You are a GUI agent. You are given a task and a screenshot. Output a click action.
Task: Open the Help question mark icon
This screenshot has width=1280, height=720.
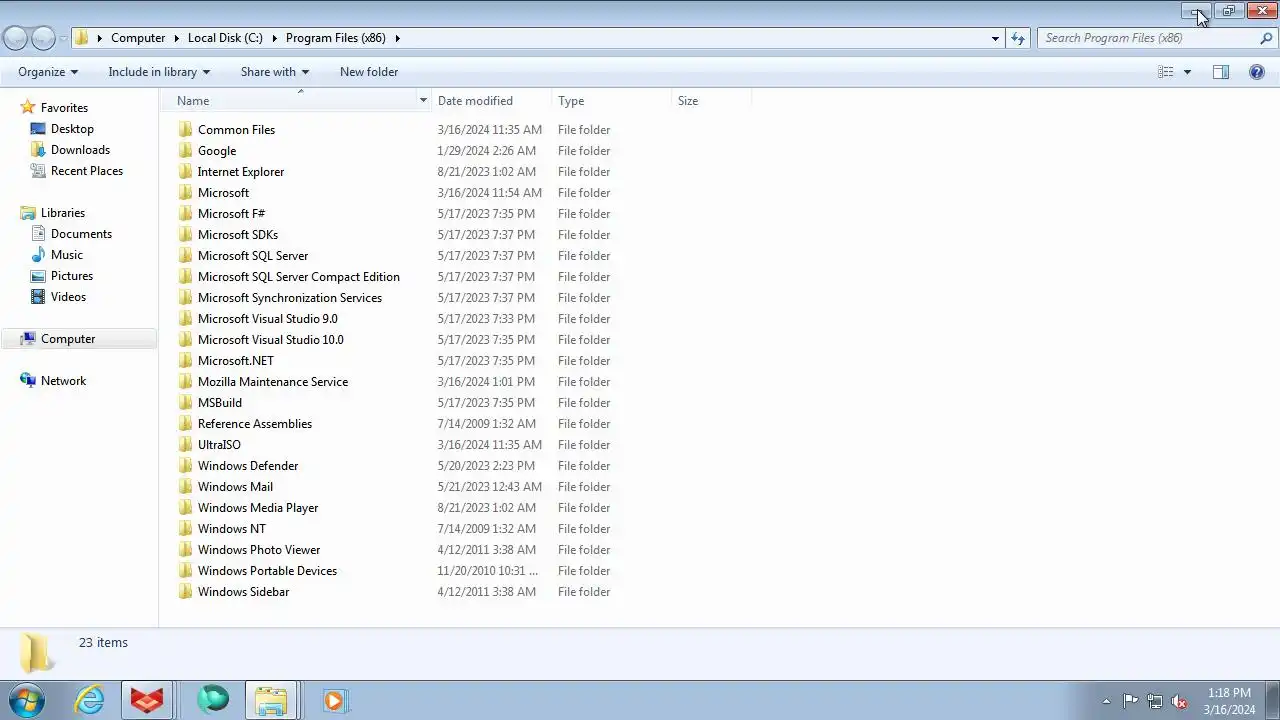pyautogui.click(x=1257, y=72)
